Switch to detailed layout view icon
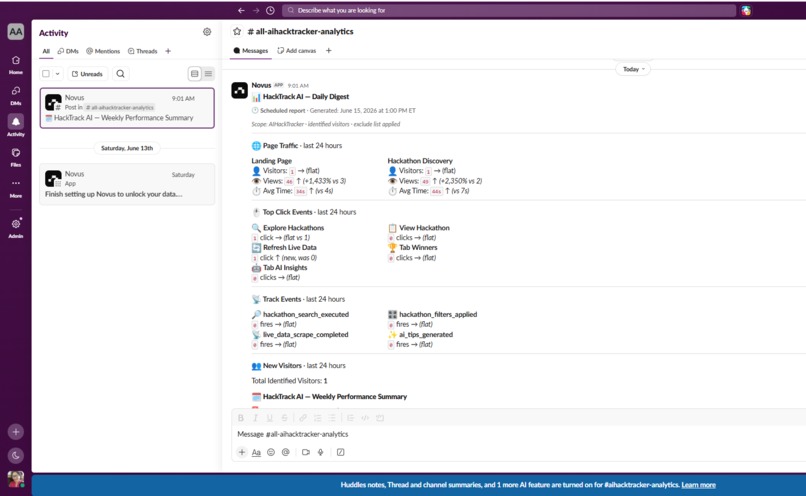 (x=194, y=74)
